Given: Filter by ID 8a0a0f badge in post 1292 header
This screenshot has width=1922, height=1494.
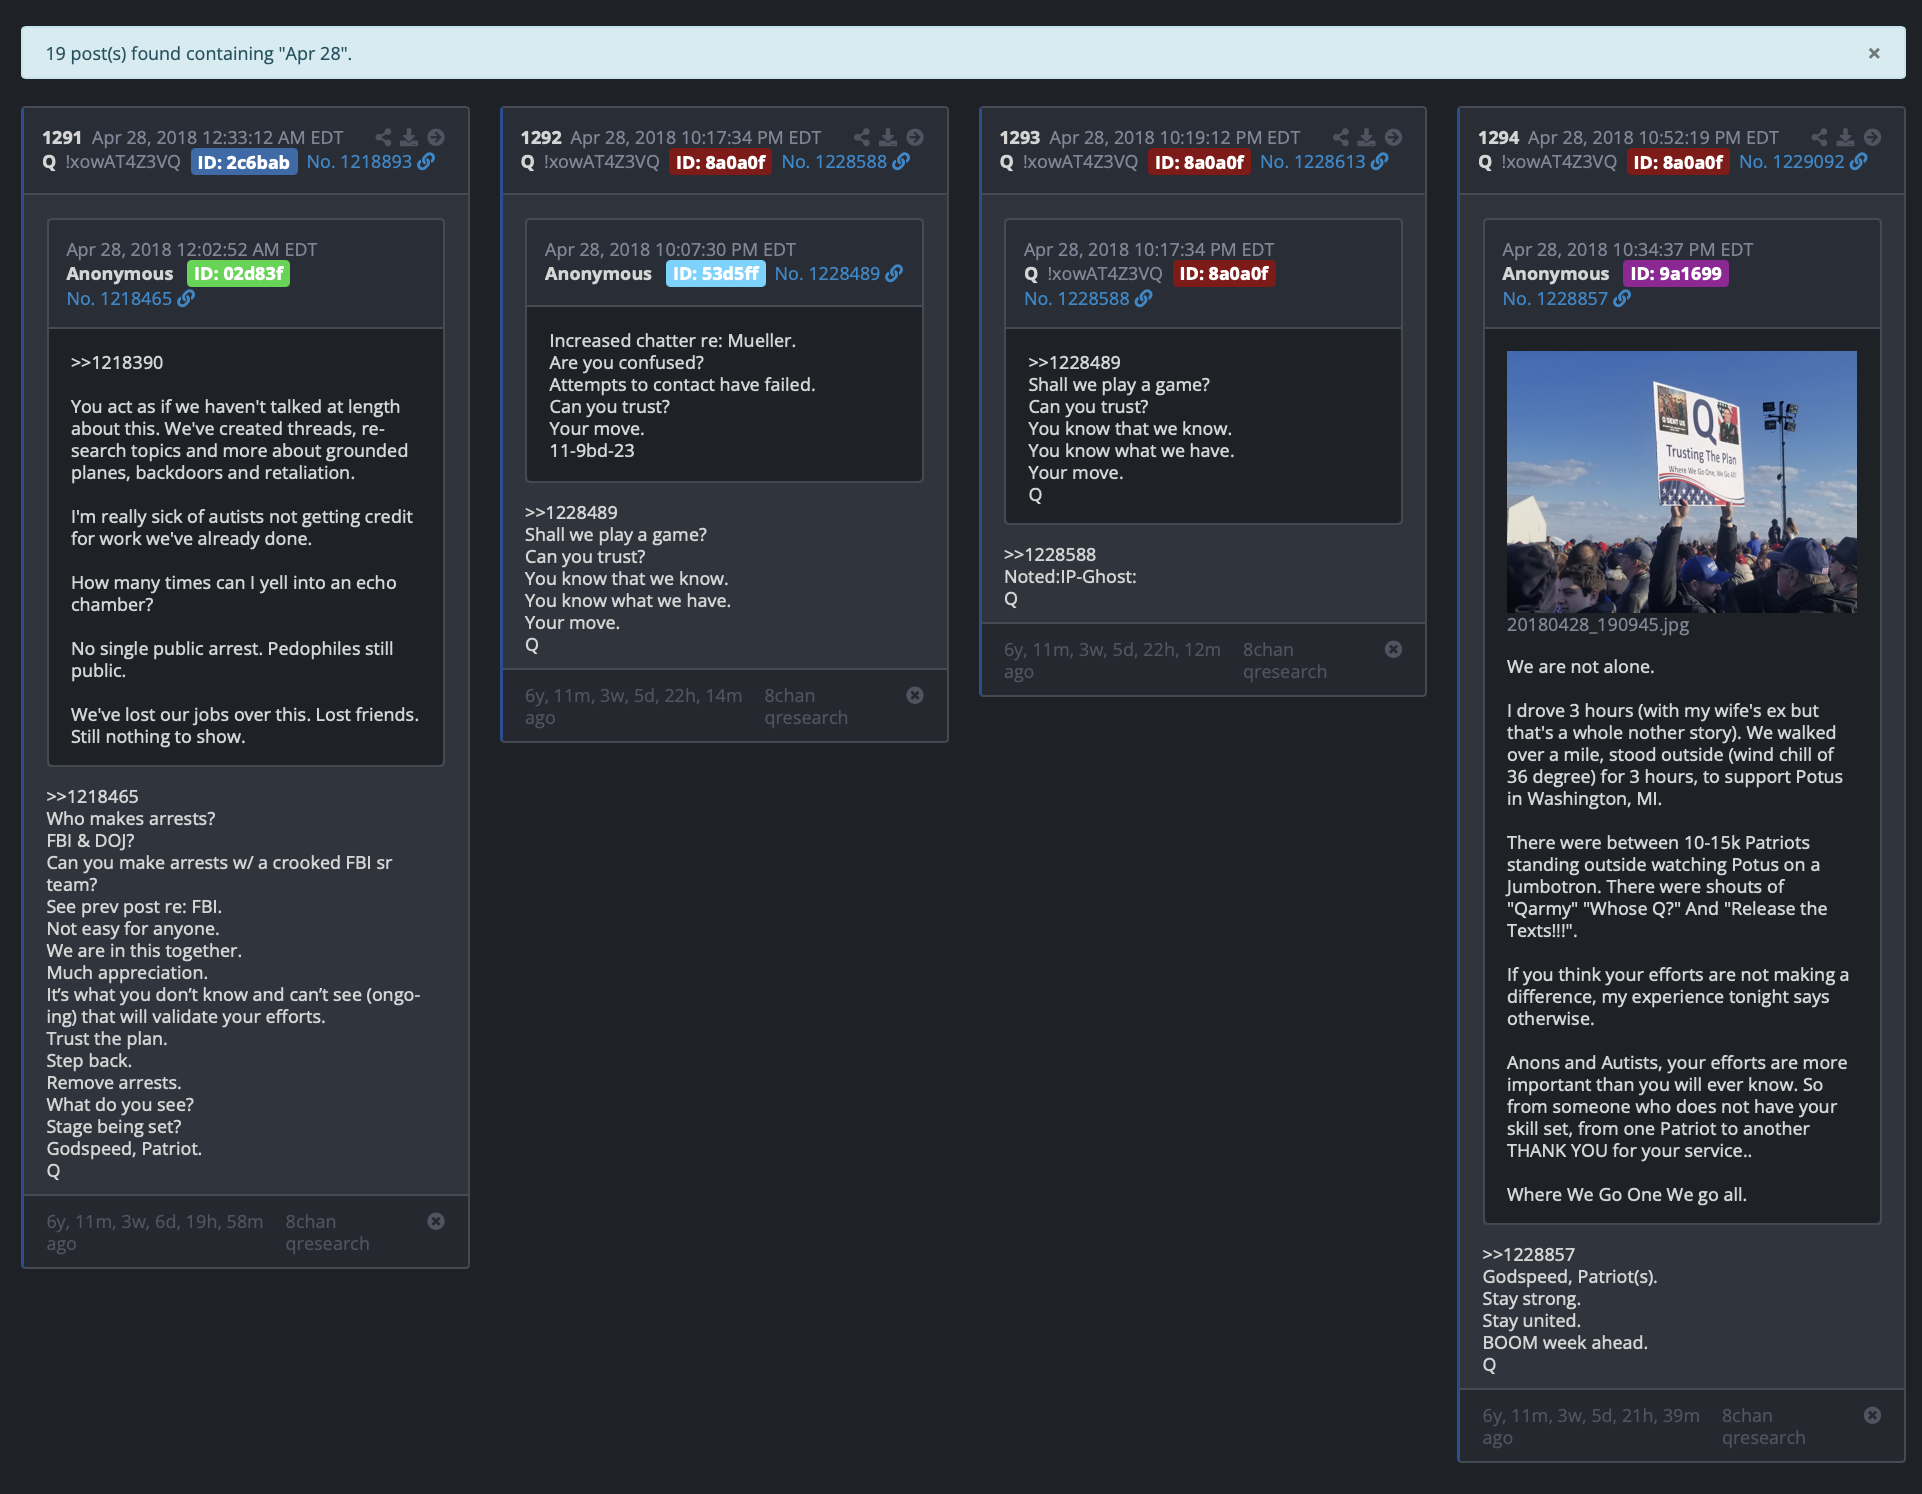Looking at the screenshot, I should [720, 162].
